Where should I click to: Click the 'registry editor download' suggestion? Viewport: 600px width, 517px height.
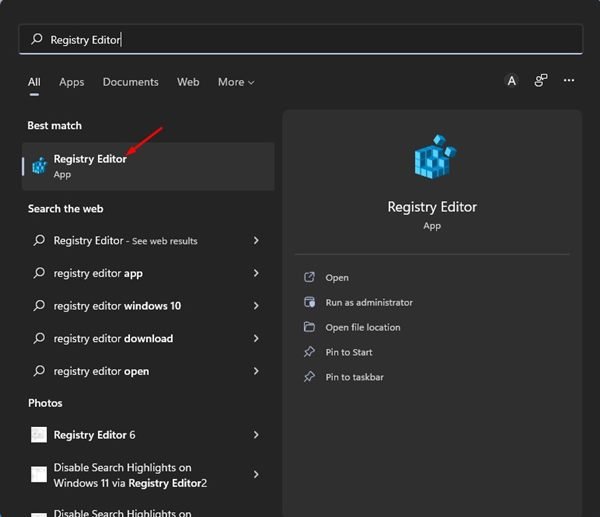113,338
